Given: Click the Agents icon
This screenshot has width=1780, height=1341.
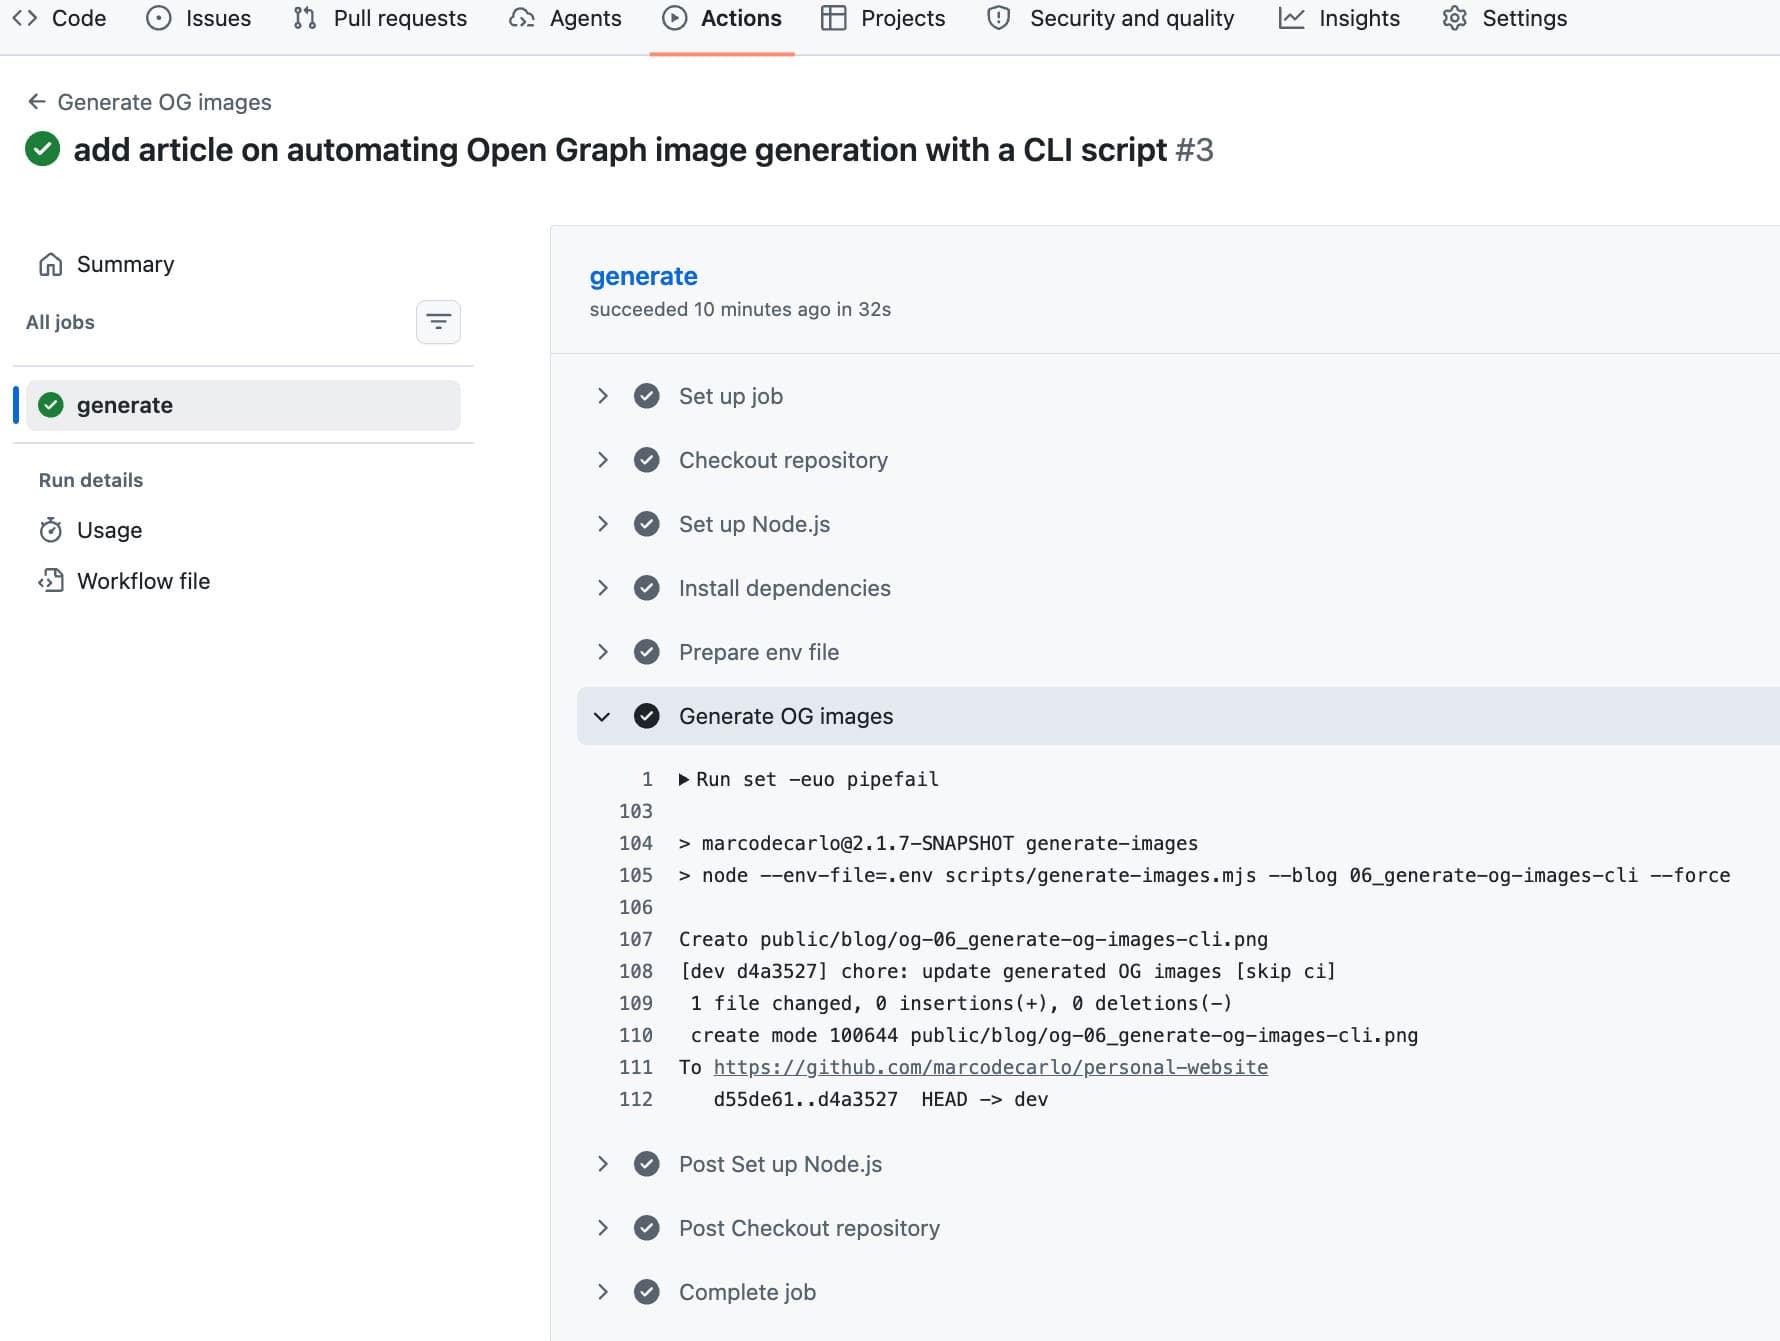Looking at the screenshot, I should [521, 18].
